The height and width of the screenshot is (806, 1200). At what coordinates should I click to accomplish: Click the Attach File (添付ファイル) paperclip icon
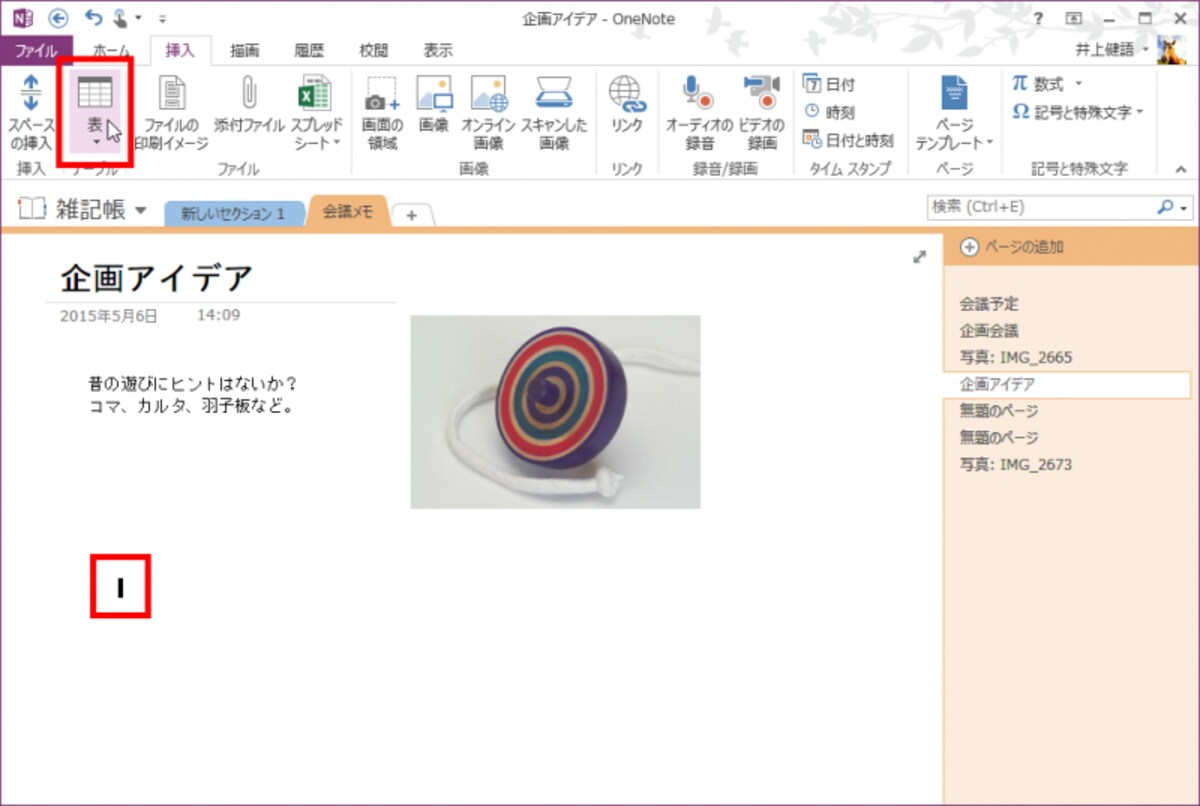point(249,93)
